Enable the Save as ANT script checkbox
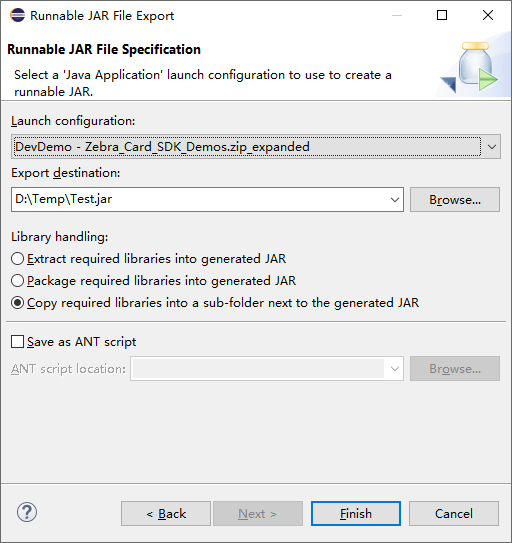Image resolution: width=512 pixels, height=543 pixels. [17, 341]
